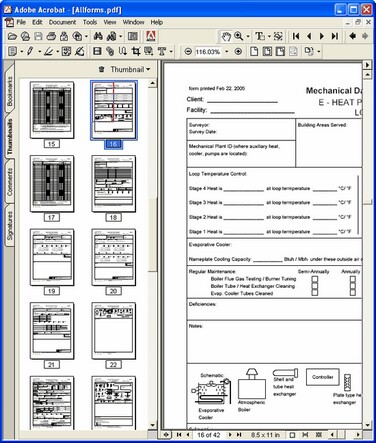Viewport: 376px width, 443px height.
Task: Select the Pencil tool
Action: (30, 51)
